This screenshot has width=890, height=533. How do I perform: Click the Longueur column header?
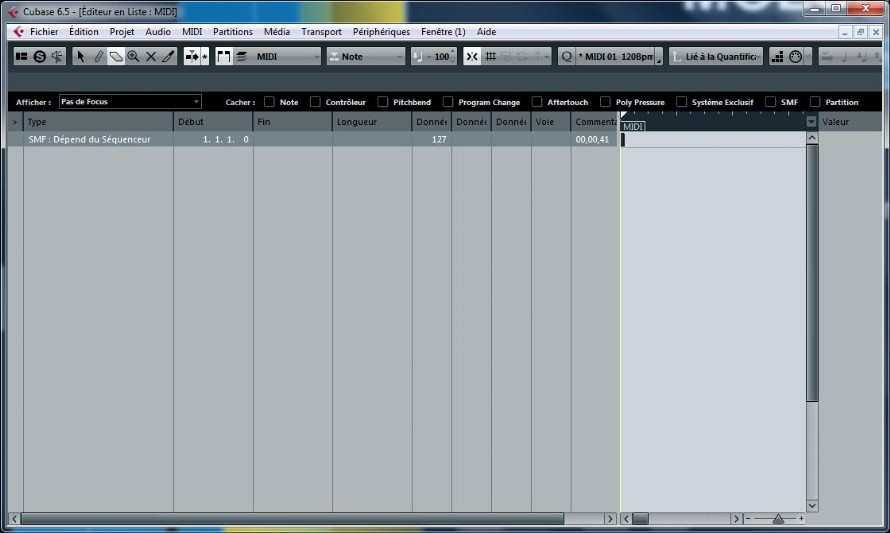(x=372, y=121)
